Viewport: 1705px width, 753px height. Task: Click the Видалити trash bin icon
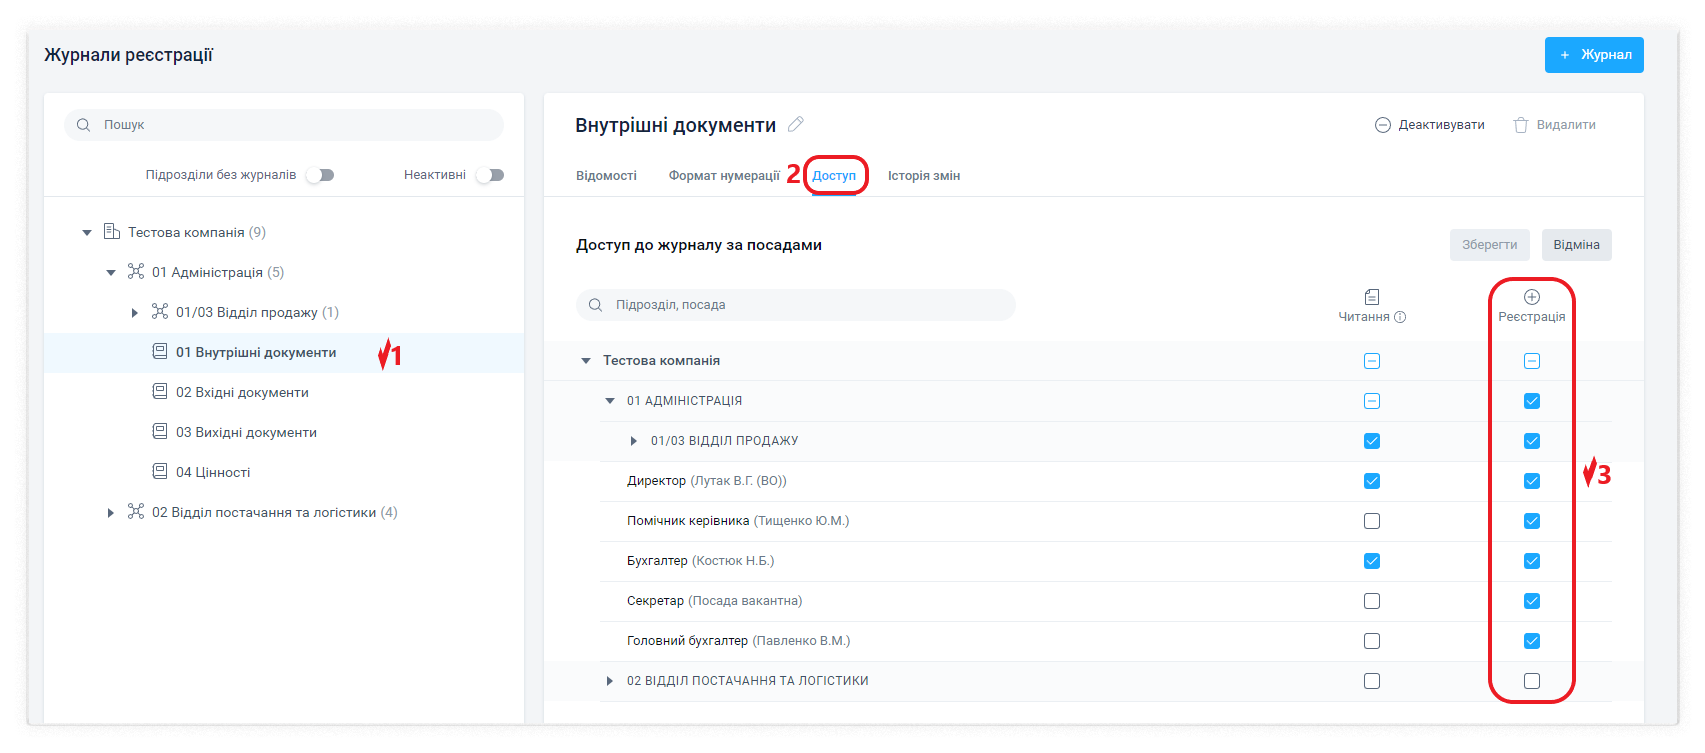point(1521,125)
